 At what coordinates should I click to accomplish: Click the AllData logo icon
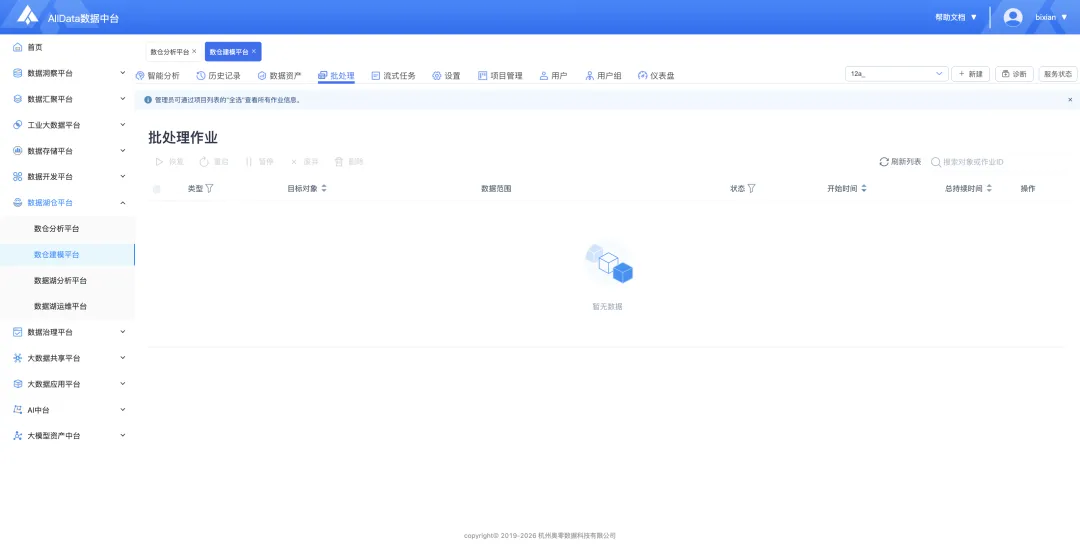28,14
